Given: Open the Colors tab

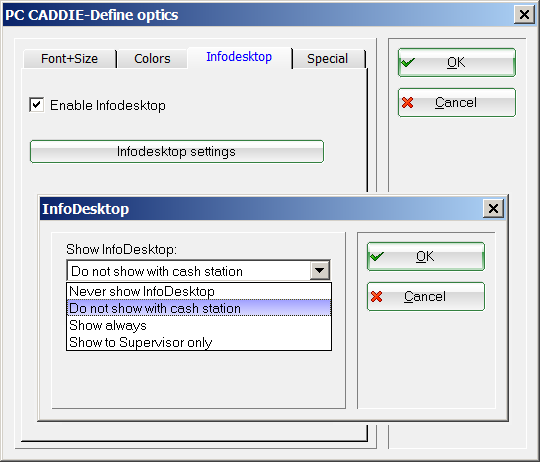Looking at the screenshot, I should click(x=152, y=59).
